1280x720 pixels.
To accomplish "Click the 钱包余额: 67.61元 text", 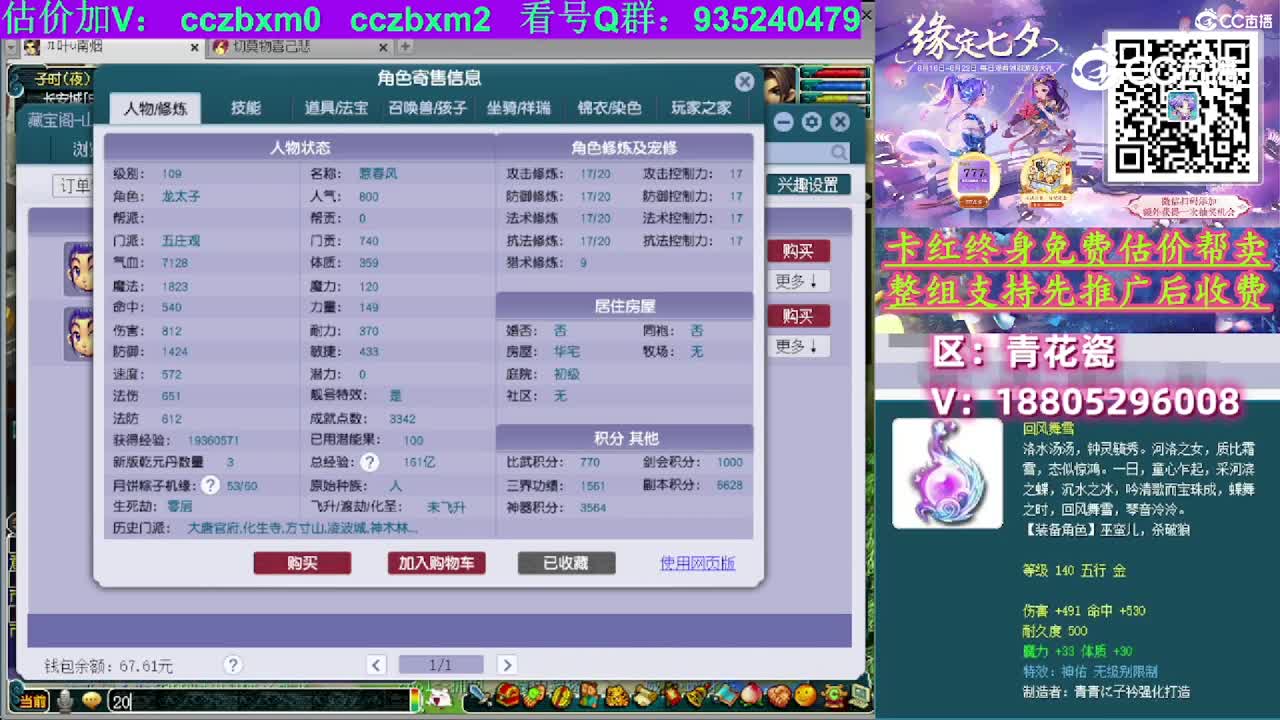I will coord(109,666).
